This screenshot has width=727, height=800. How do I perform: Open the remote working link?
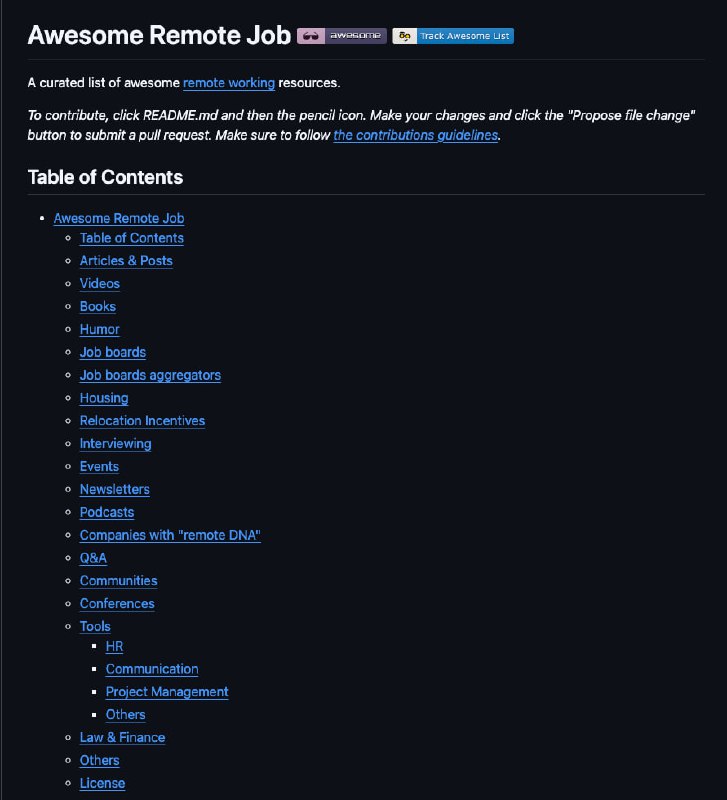229,82
